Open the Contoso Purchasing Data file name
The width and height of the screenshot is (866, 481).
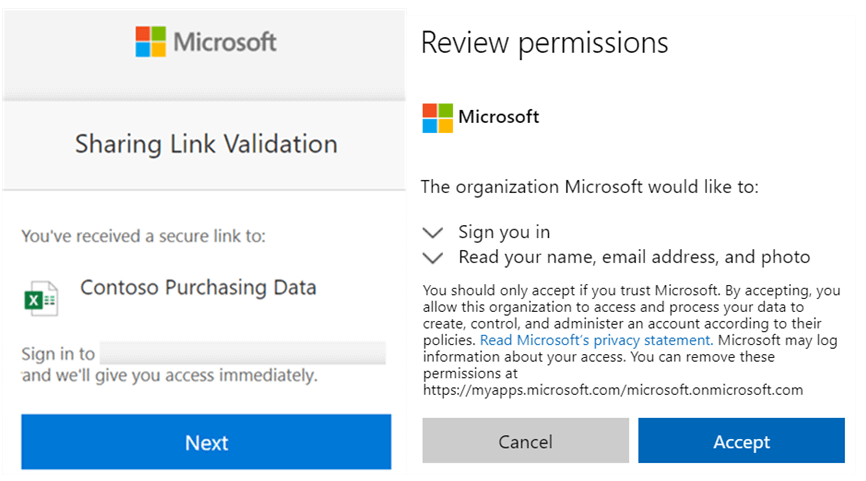coord(198,288)
